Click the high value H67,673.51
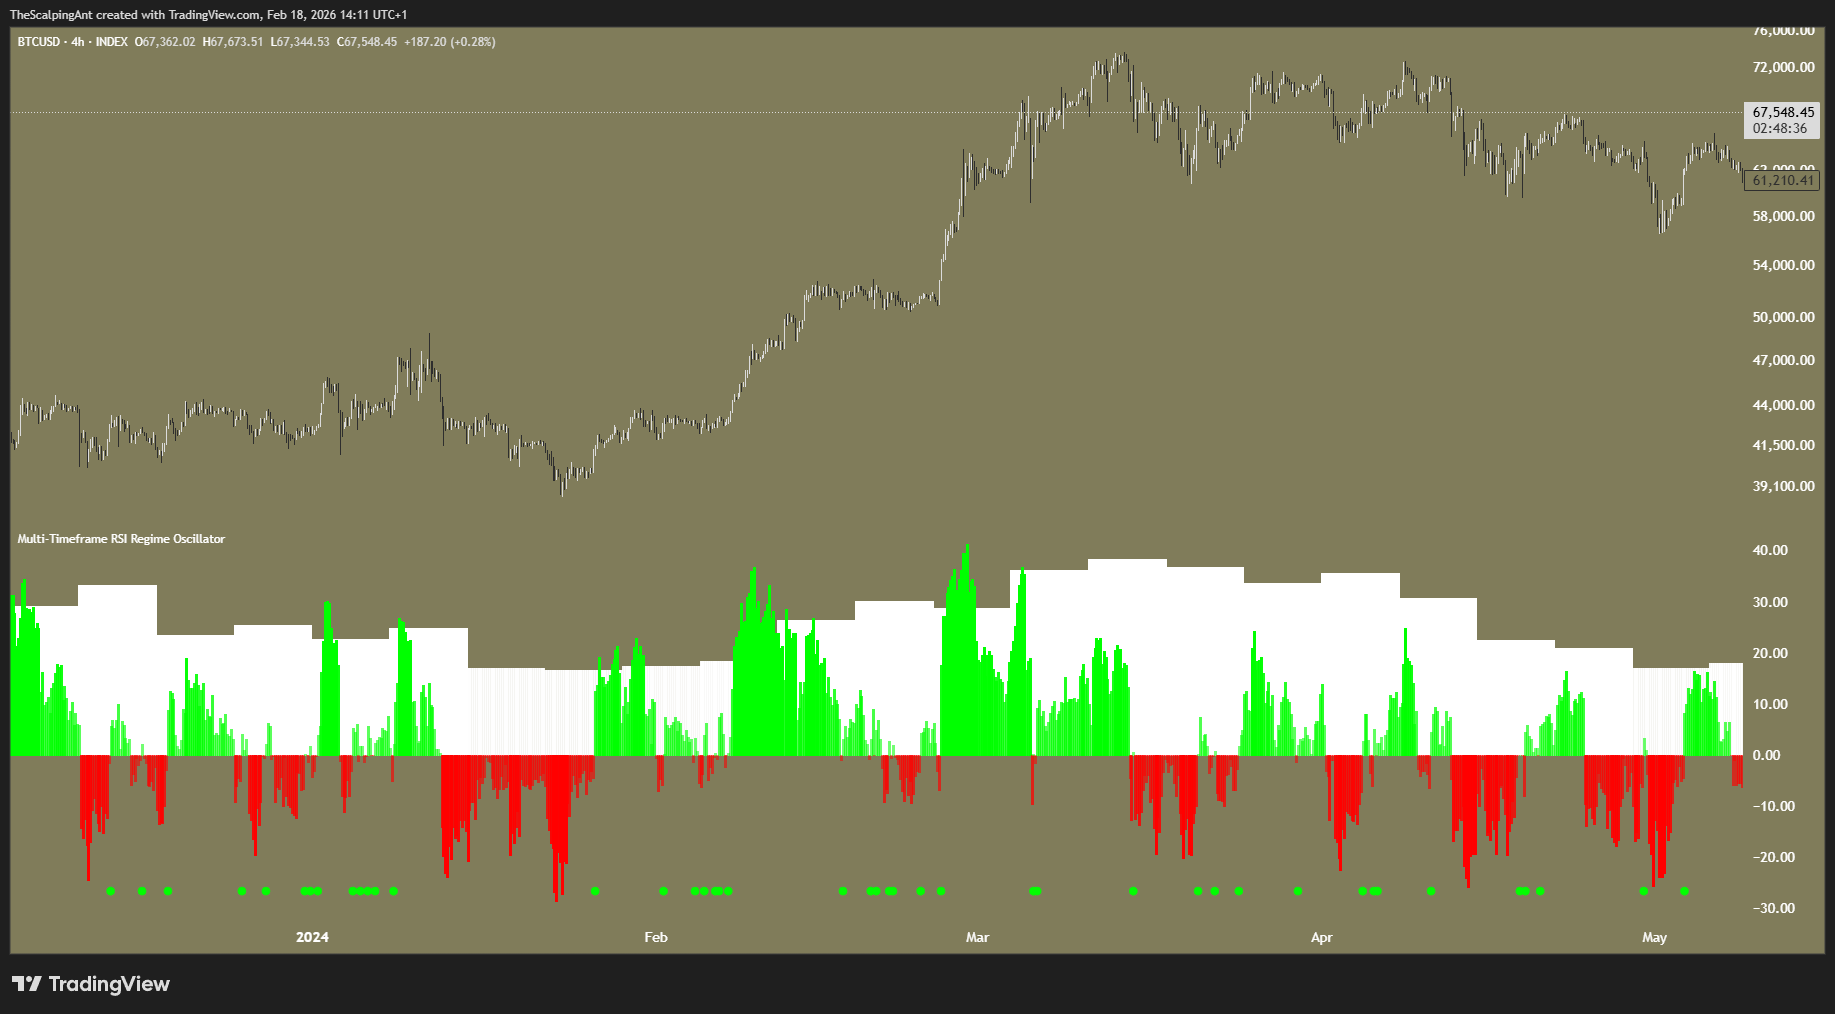The height and width of the screenshot is (1014, 1835). (x=233, y=42)
